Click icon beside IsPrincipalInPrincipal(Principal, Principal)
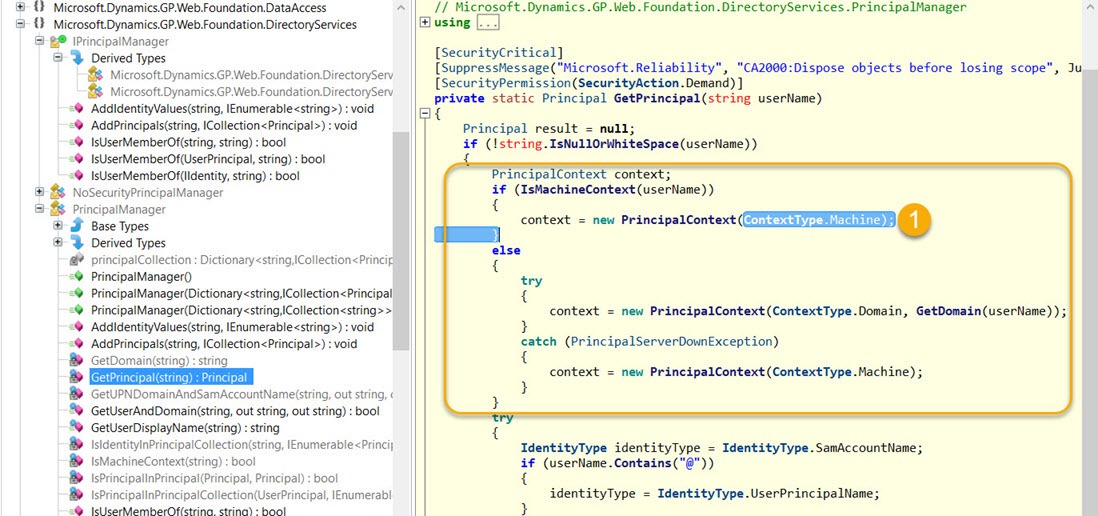Screen dimensions: 1098x516 coord(76,478)
